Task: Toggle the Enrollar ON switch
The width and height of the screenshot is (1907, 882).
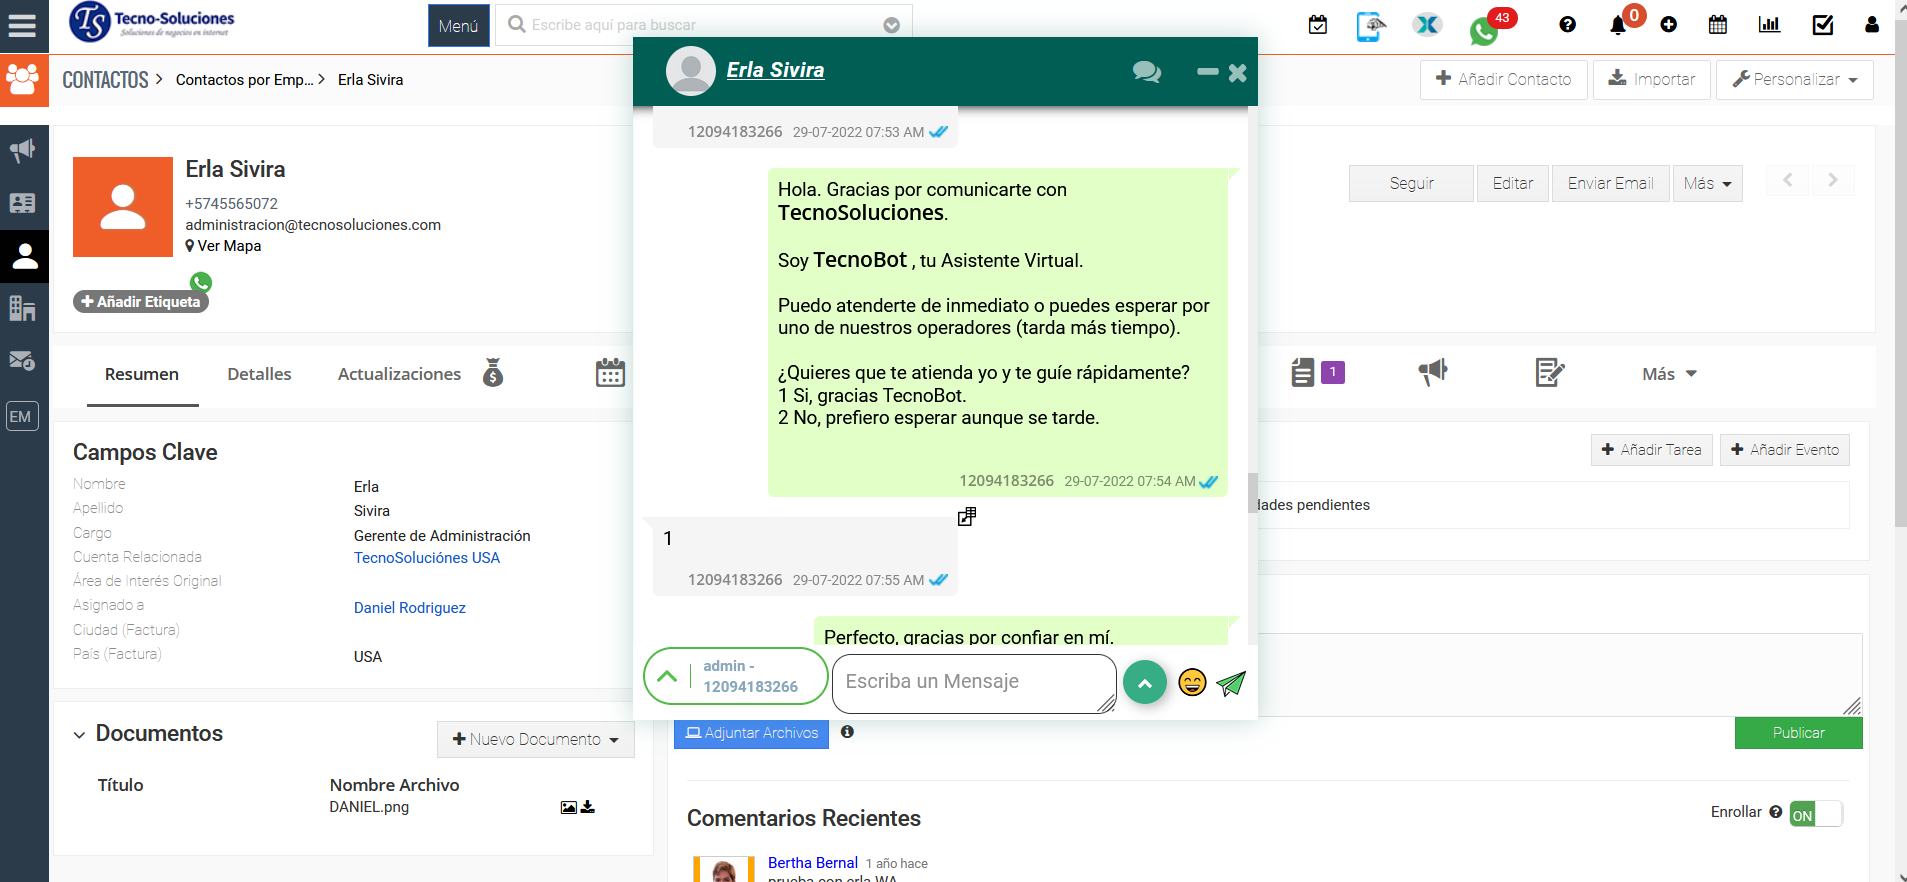Action: click(1815, 815)
